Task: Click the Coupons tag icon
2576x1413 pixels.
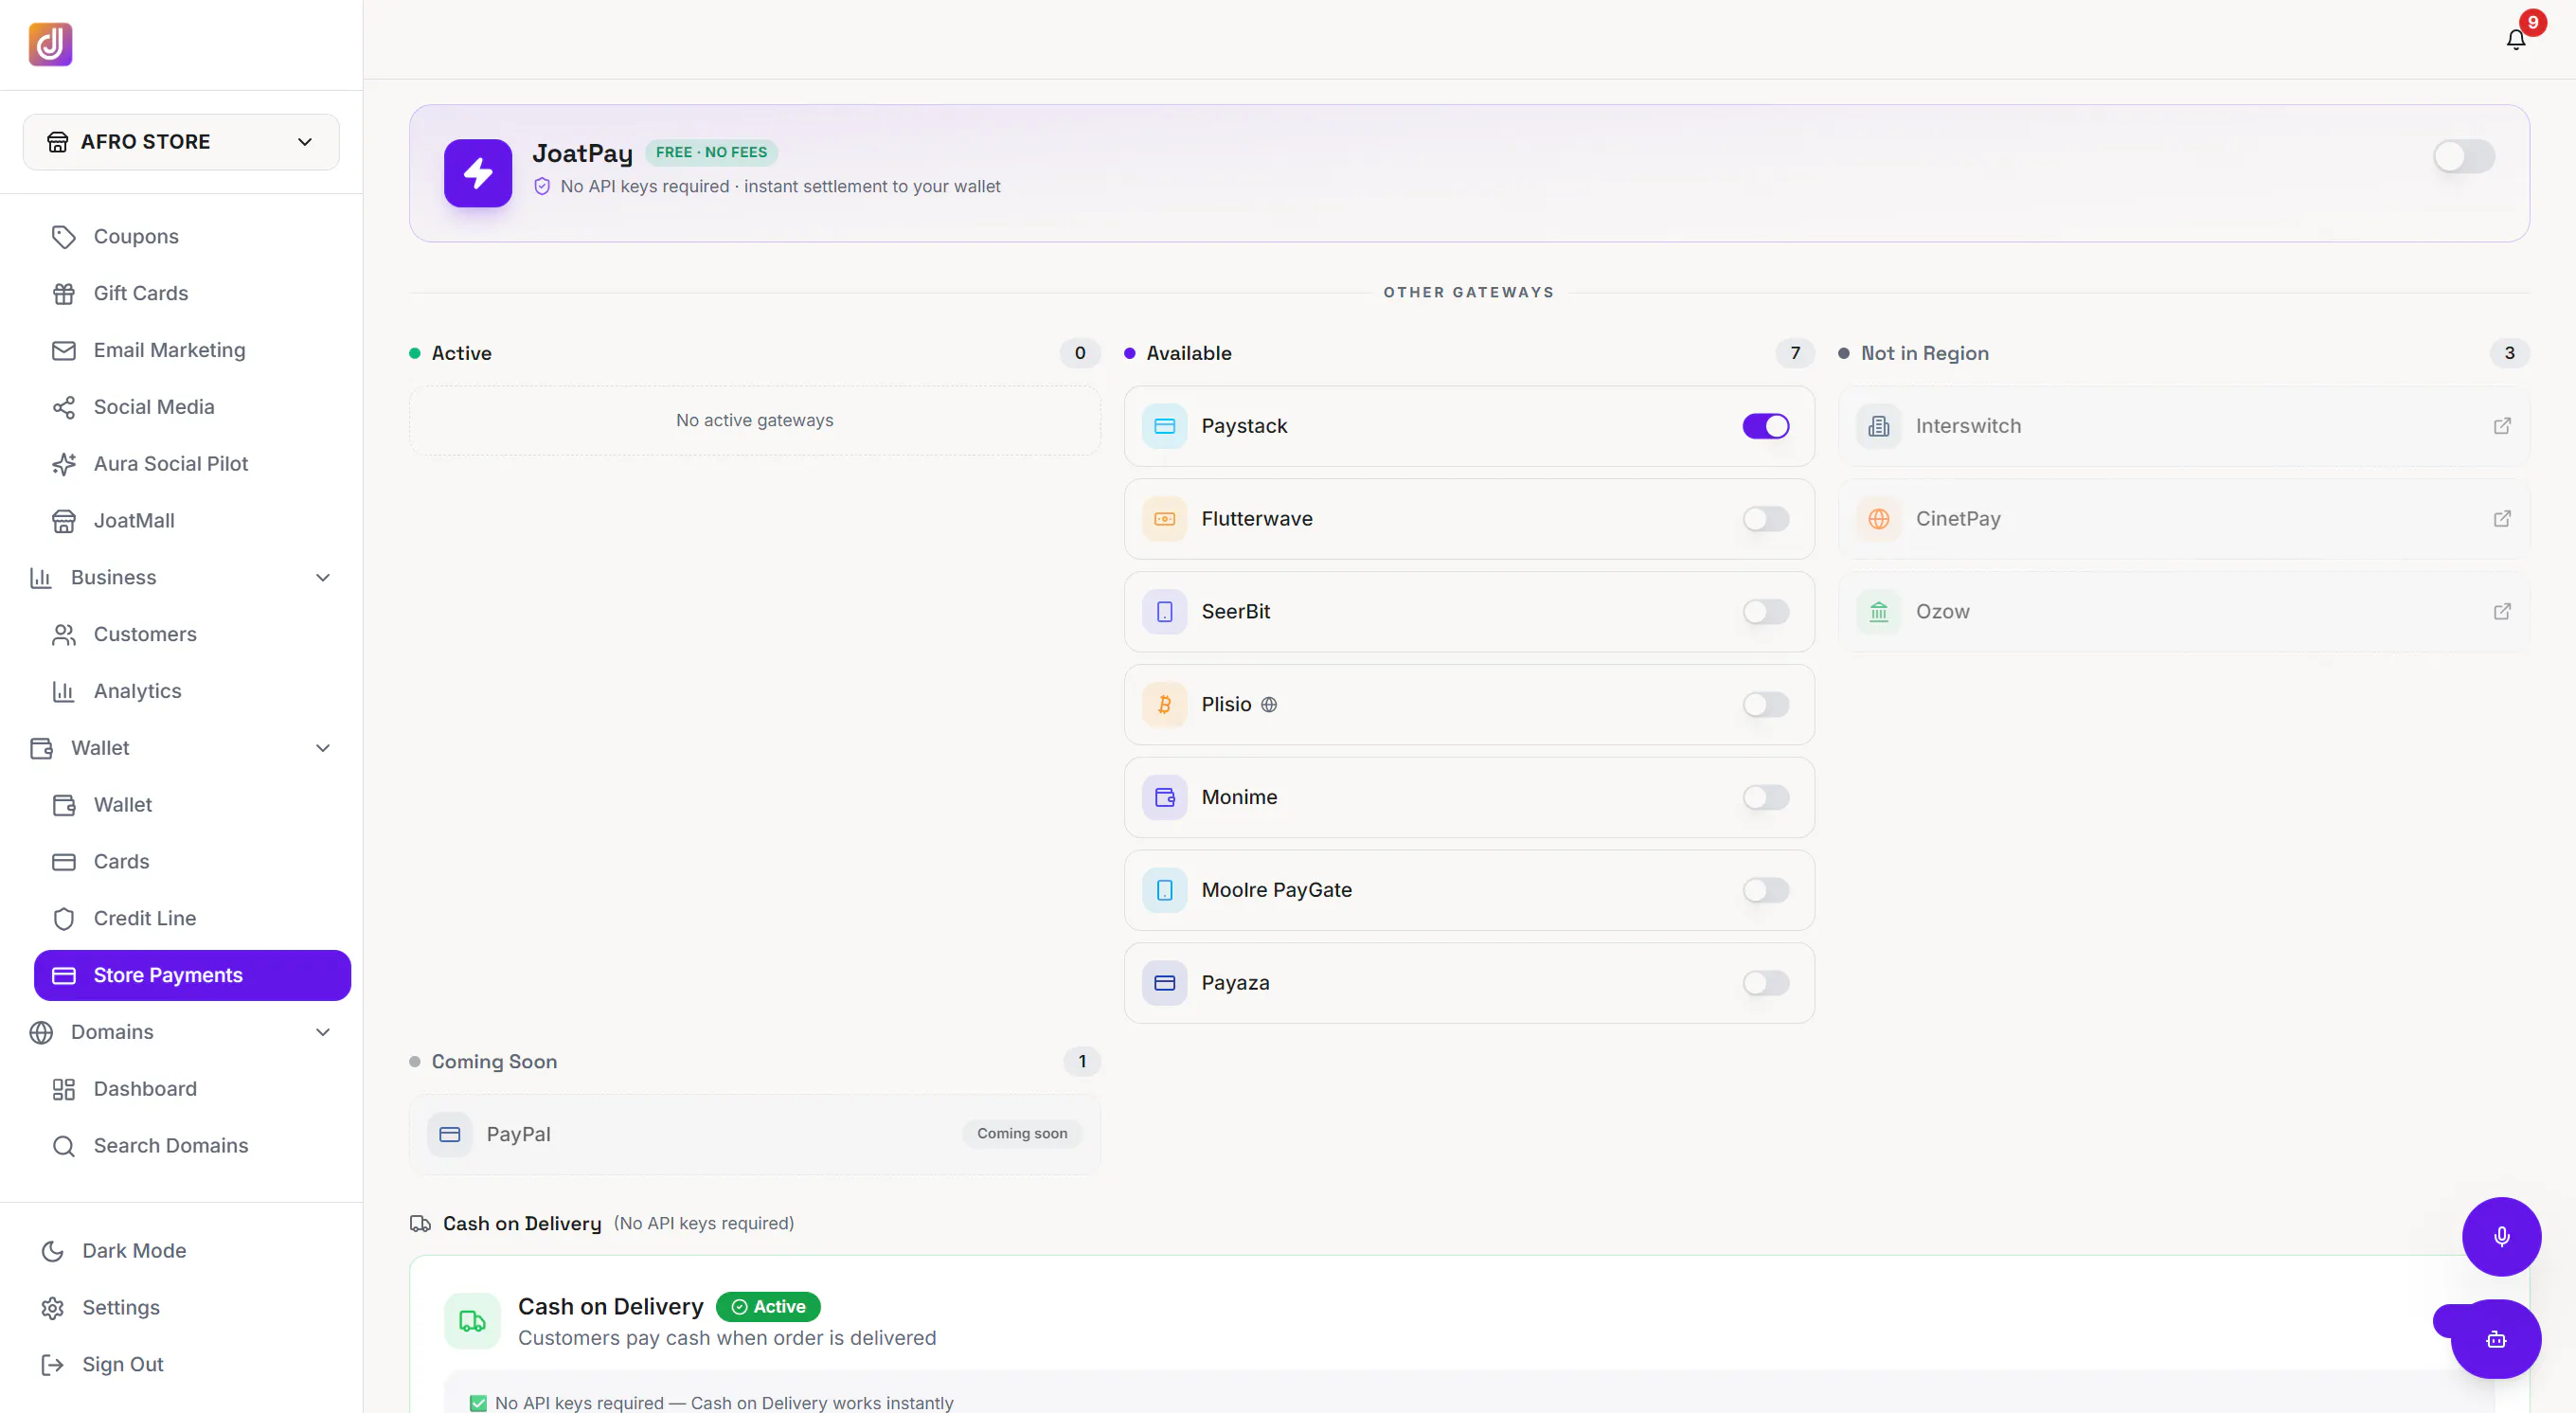Action: (64, 237)
